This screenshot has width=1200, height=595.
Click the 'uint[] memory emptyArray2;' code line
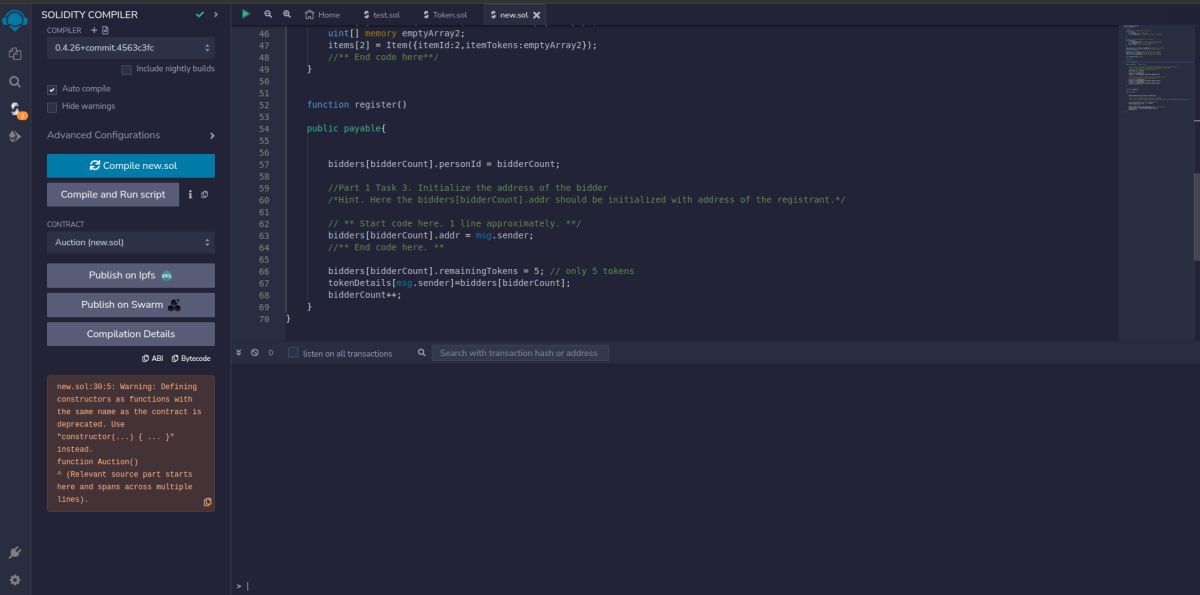tap(396, 33)
